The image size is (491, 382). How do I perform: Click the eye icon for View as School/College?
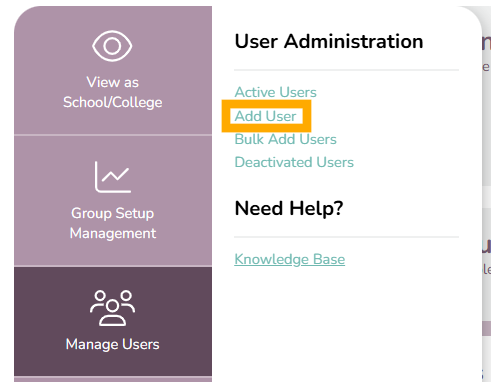112,46
